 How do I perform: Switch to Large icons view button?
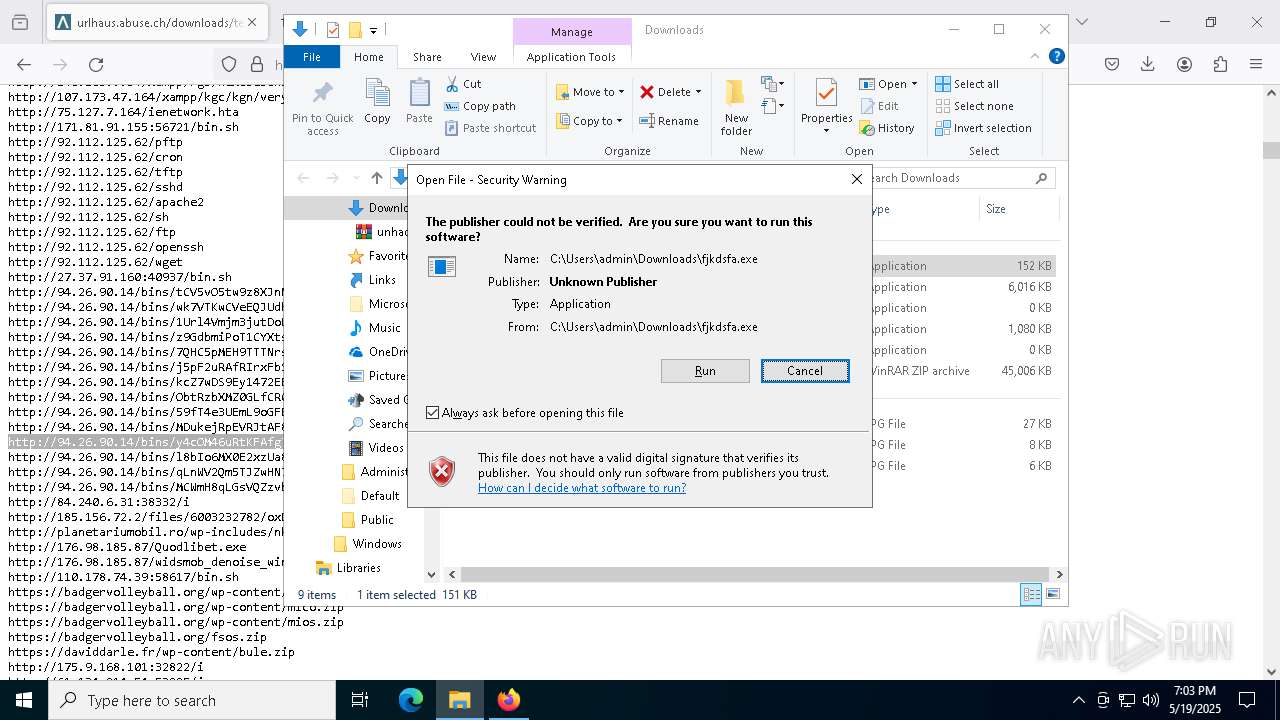pyautogui.click(x=1052, y=594)
